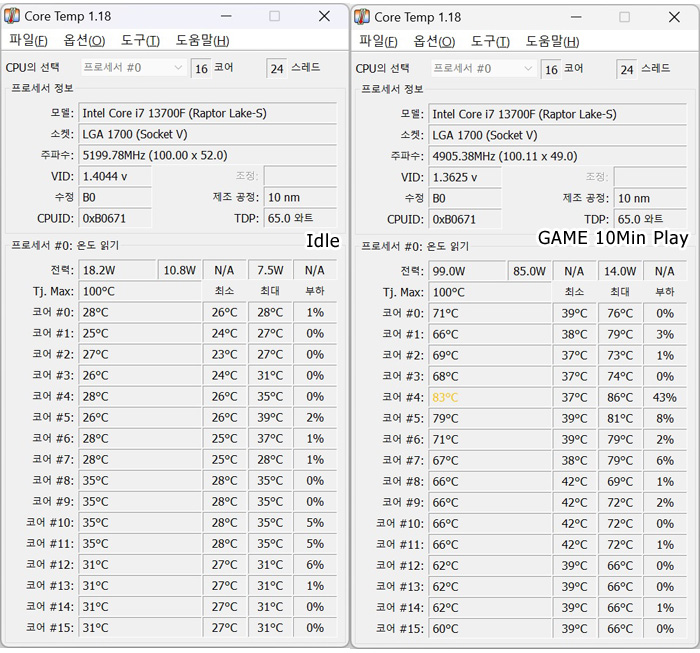Click 86°C max for core #4
The image size is (700, 653).
(x=620, y=397)
